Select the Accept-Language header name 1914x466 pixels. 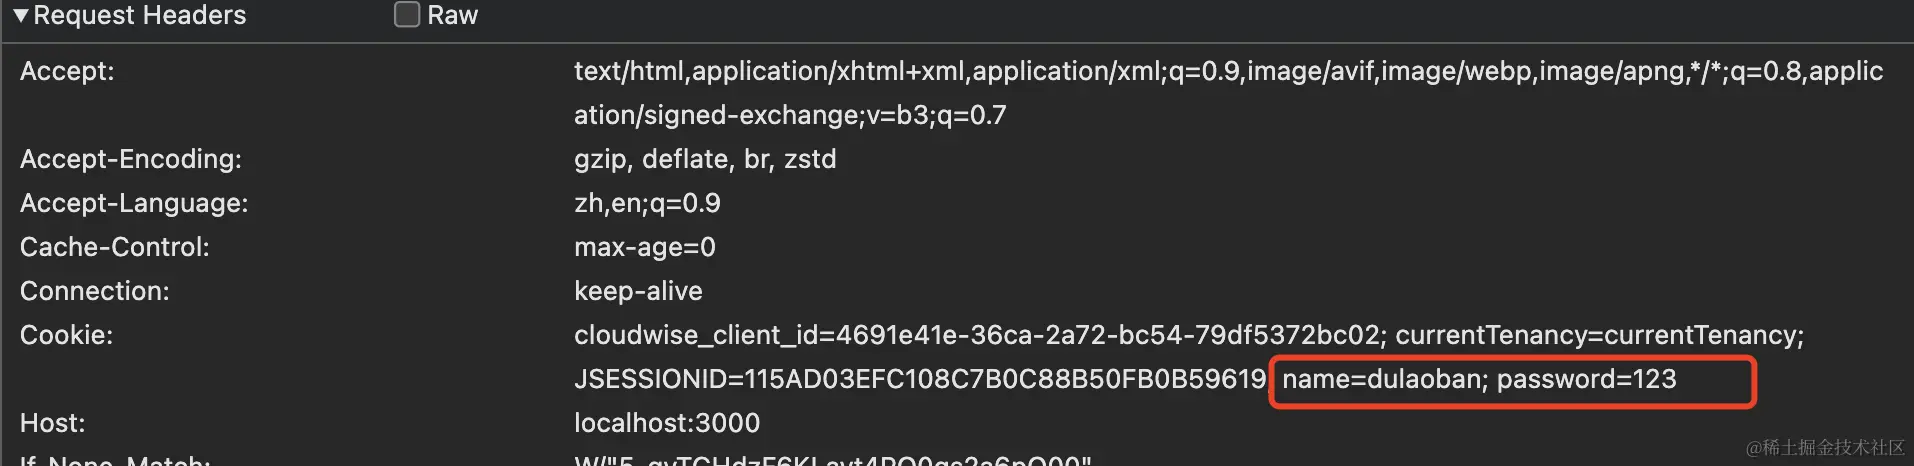[x=134, y=203]
